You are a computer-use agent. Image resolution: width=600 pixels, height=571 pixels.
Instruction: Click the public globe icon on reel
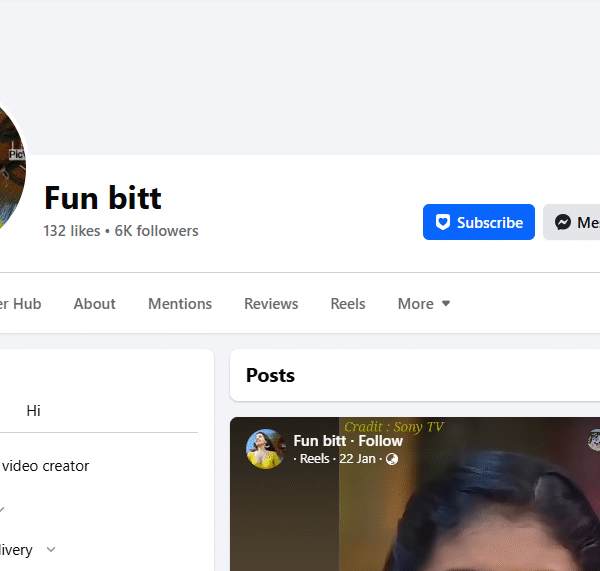[392, 458]
